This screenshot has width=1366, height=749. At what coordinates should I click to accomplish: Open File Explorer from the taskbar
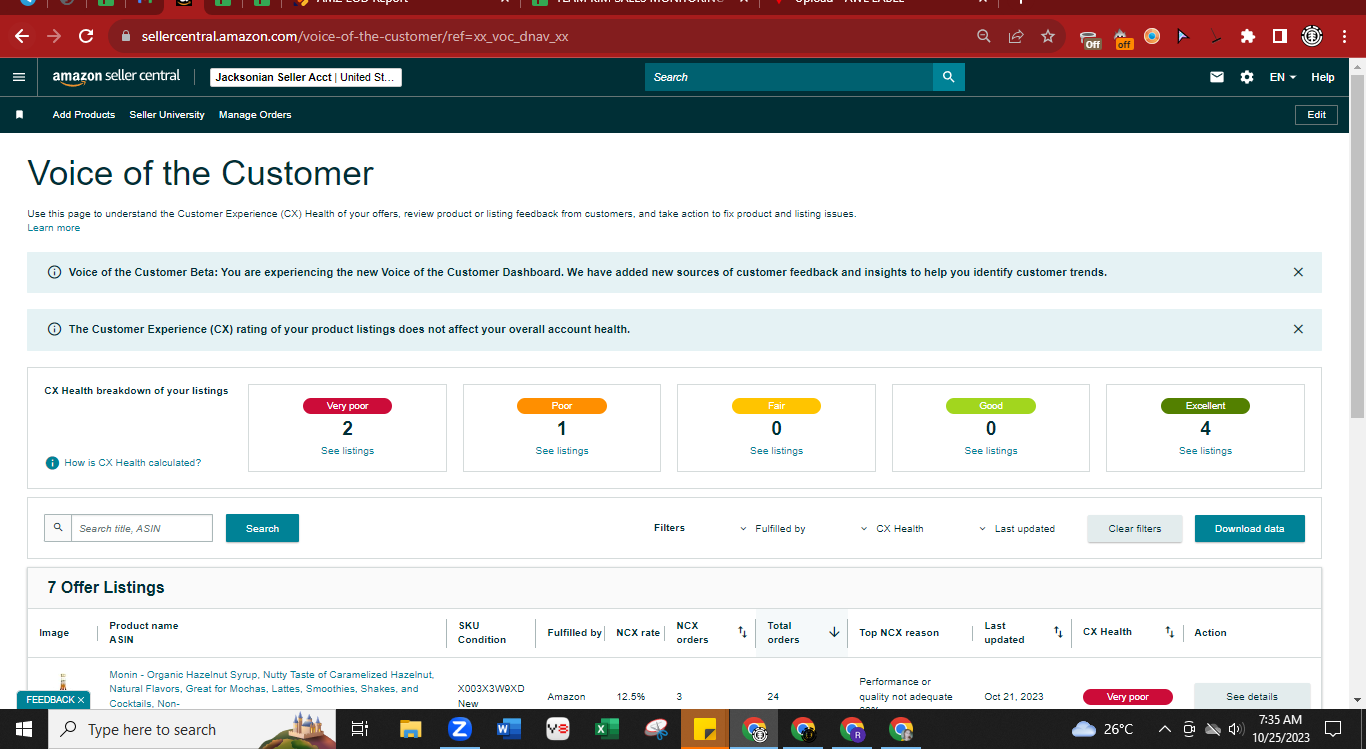(411, 729)
